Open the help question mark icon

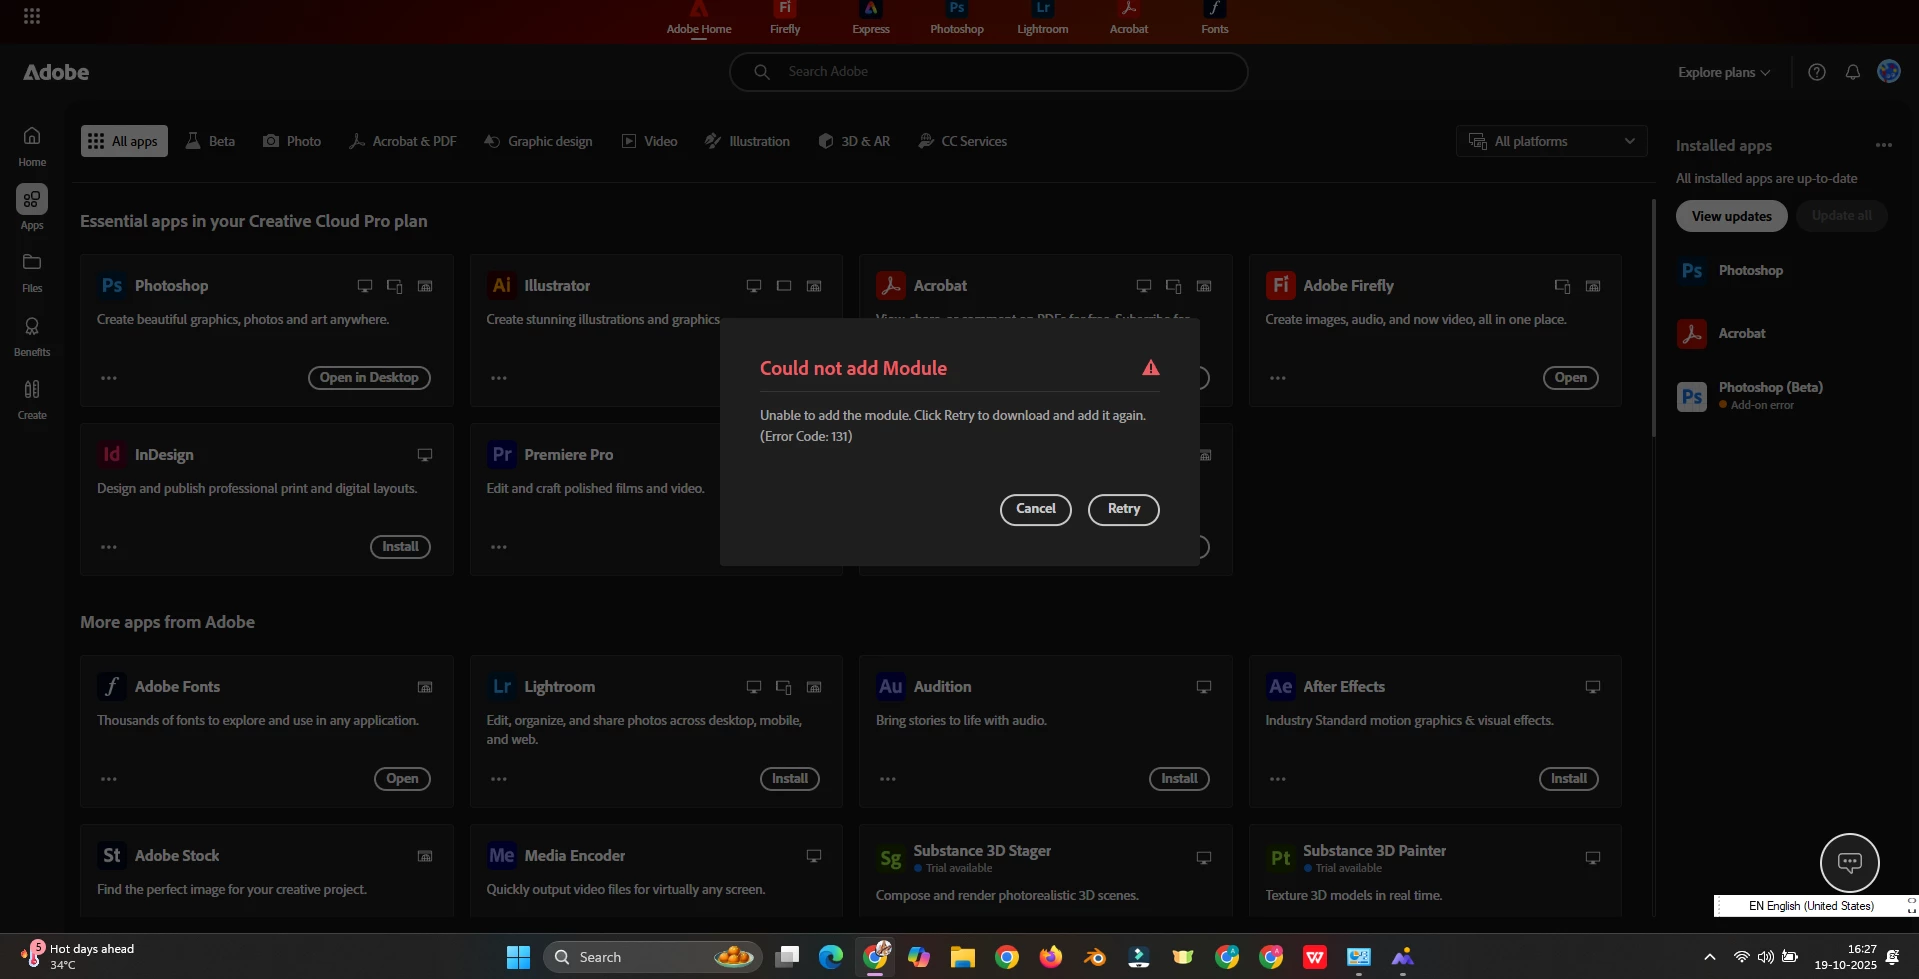point(1817,72)
